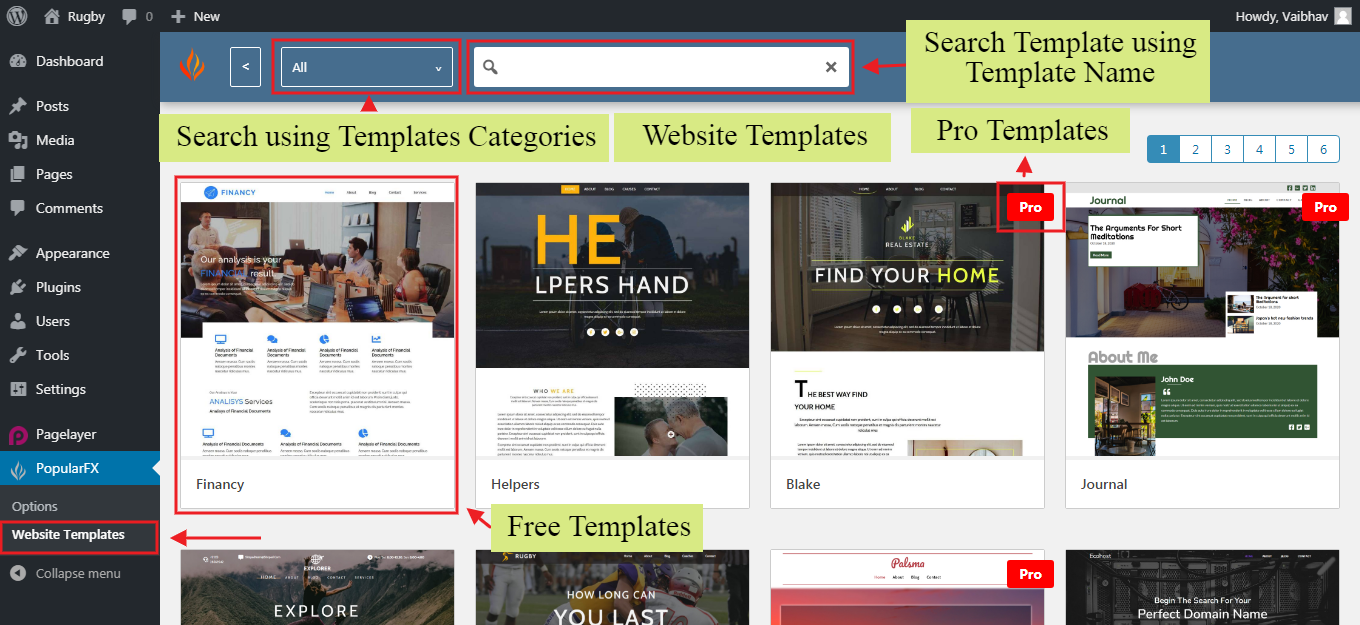
Task: Go to pagination page 1
Action: point(1163,149)
